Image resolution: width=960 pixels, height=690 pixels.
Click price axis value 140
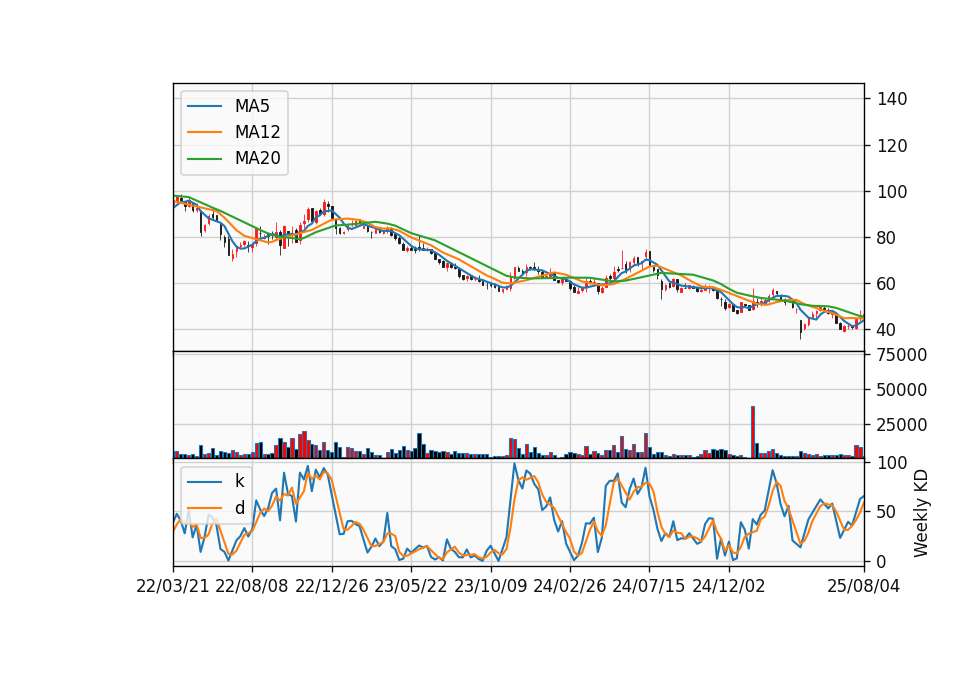pos(892,99)
